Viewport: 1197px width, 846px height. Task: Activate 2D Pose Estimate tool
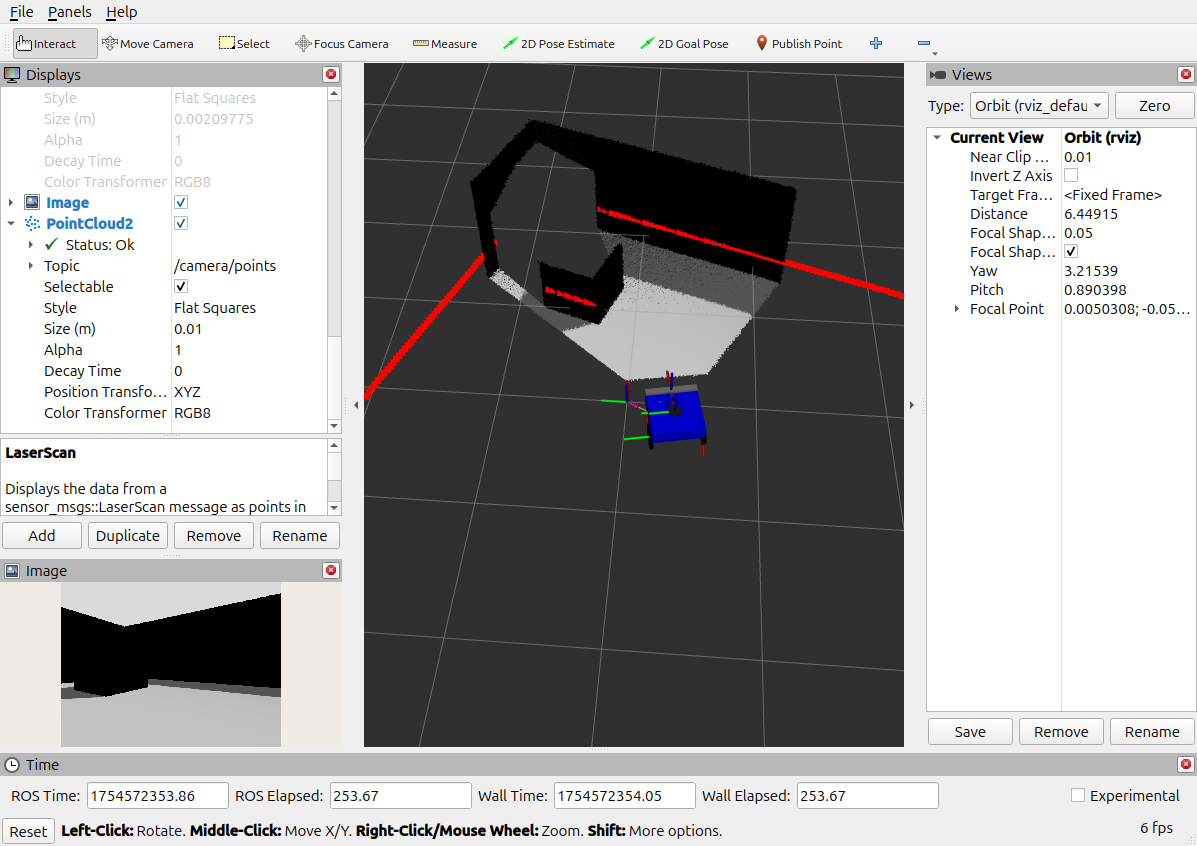[x=558, y=44]
